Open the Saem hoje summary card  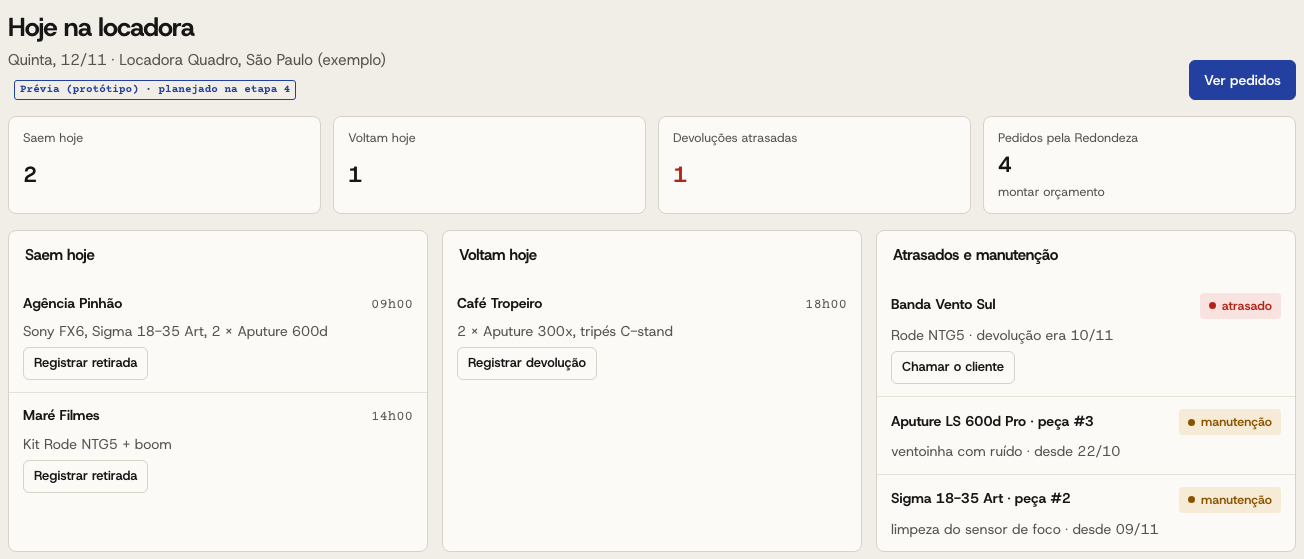[164, 165]
